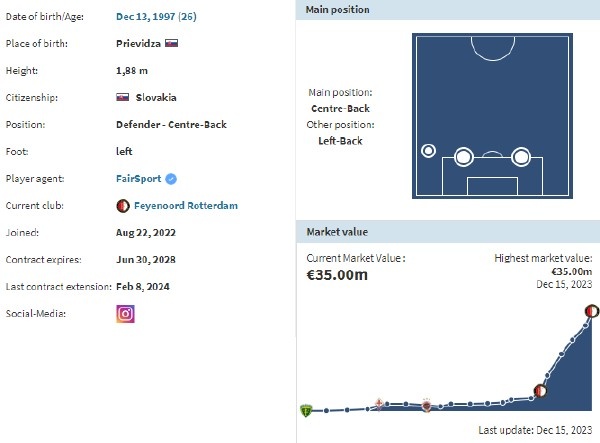
Task: Click the football pitch position diagram
Action: point(492,116)
